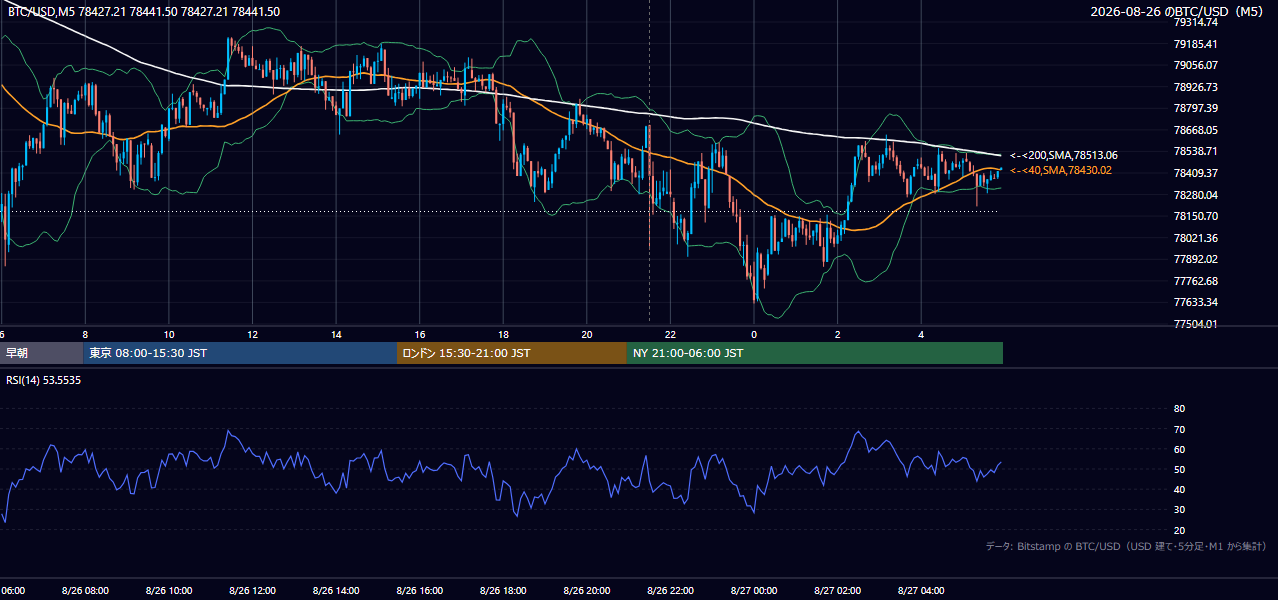Select the 8/26 08:00 time axis label
The width and height of the screenshot is (1278, 600).
click(85, 591)
